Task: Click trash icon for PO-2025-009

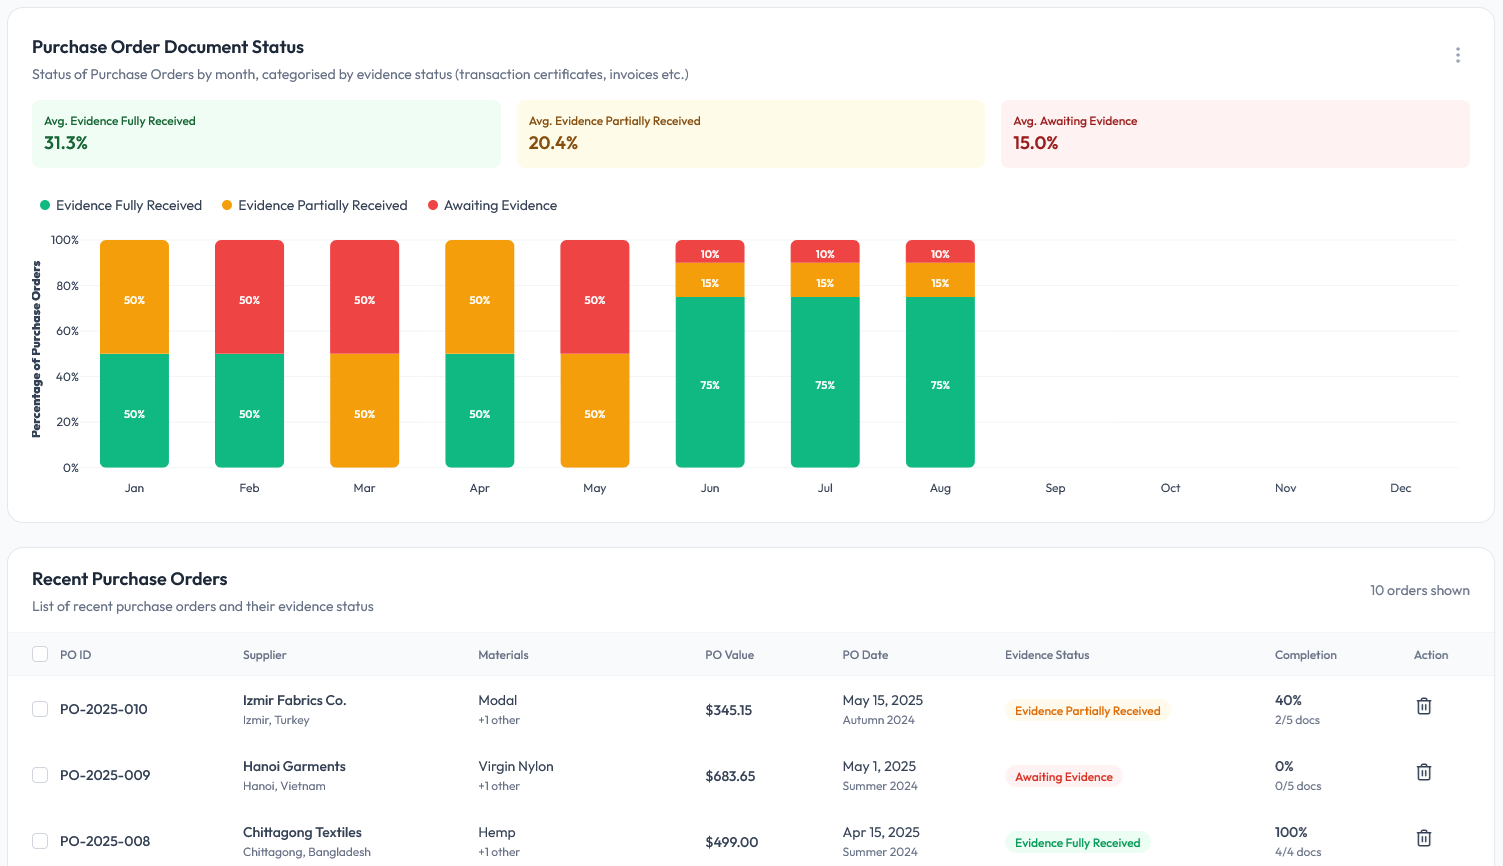Action: pyautogui.click(x=1424, y=772)
